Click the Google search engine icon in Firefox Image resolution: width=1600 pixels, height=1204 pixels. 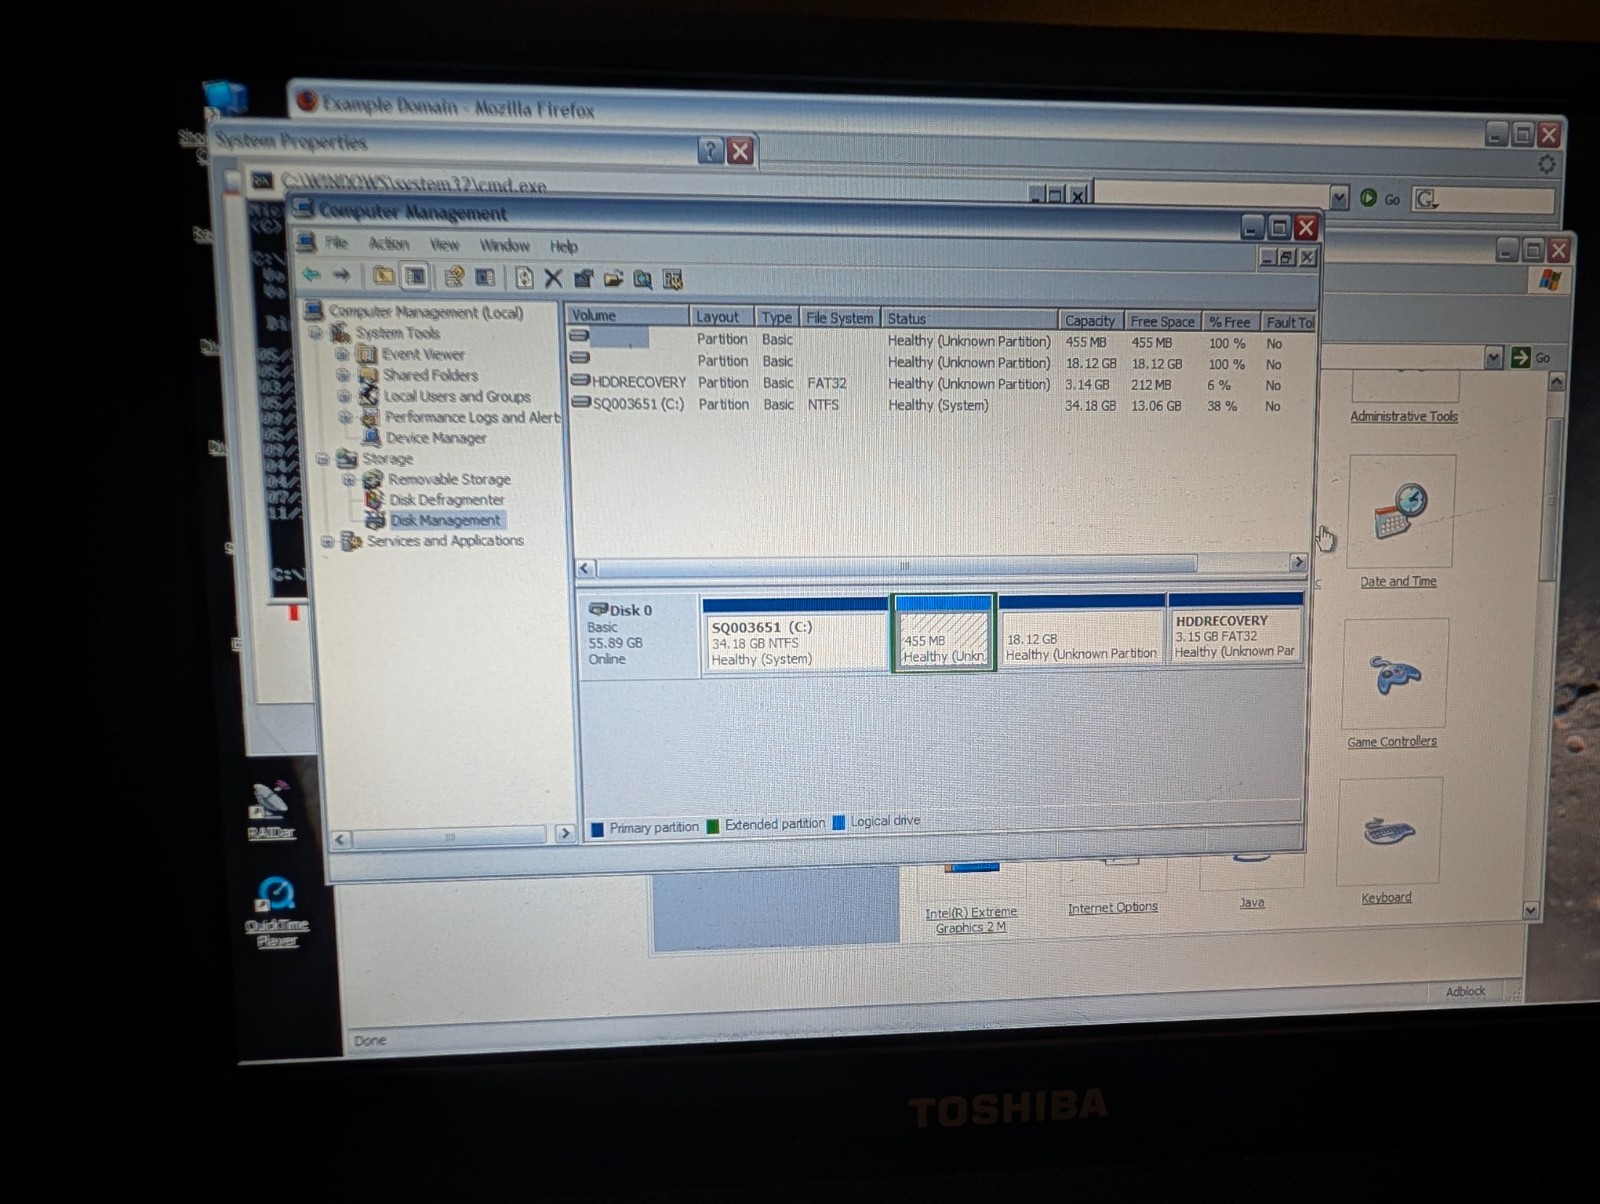coord(1426,199)
